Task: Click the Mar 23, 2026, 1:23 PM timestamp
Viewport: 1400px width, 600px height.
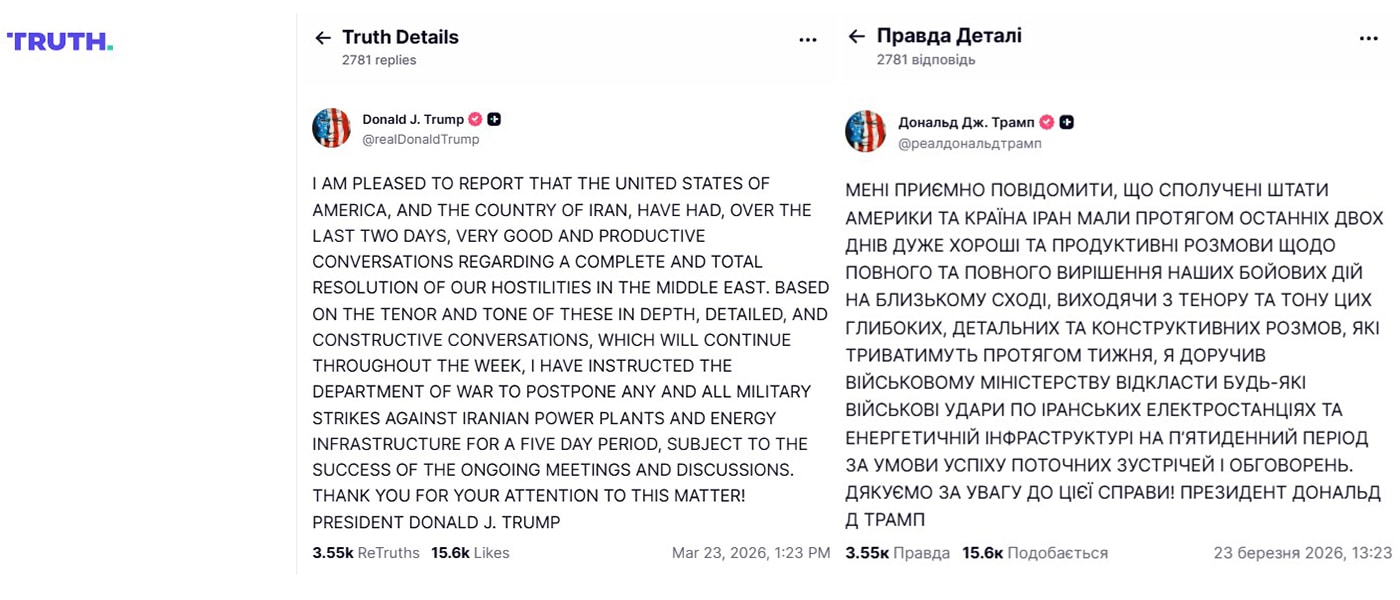Action: point(751,552)
